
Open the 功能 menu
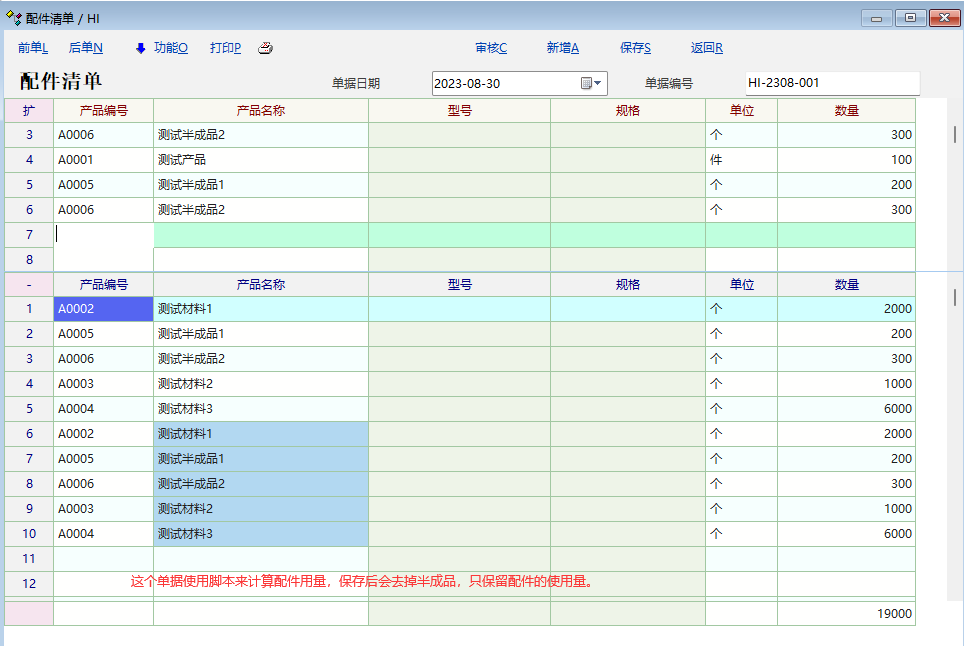(x=170, y=48)
